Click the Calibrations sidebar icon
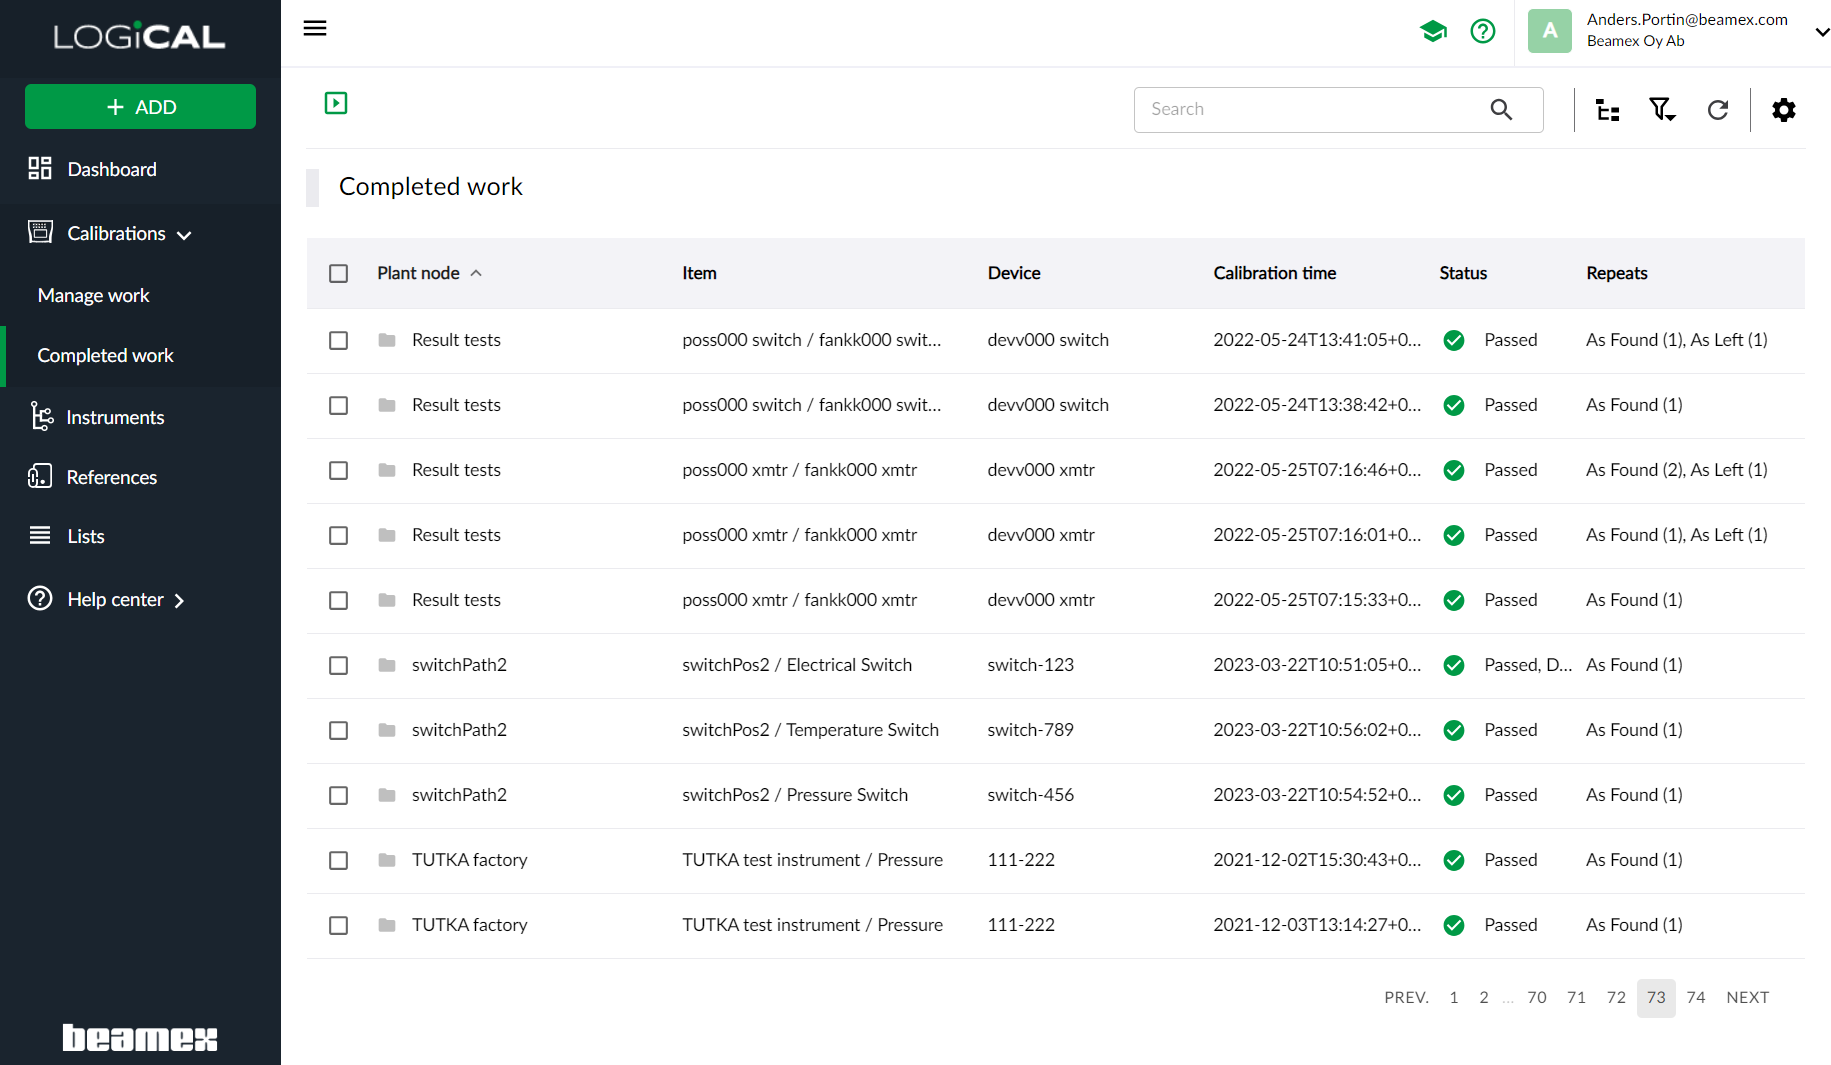The image size is (1831, 1065). point(40,232)
